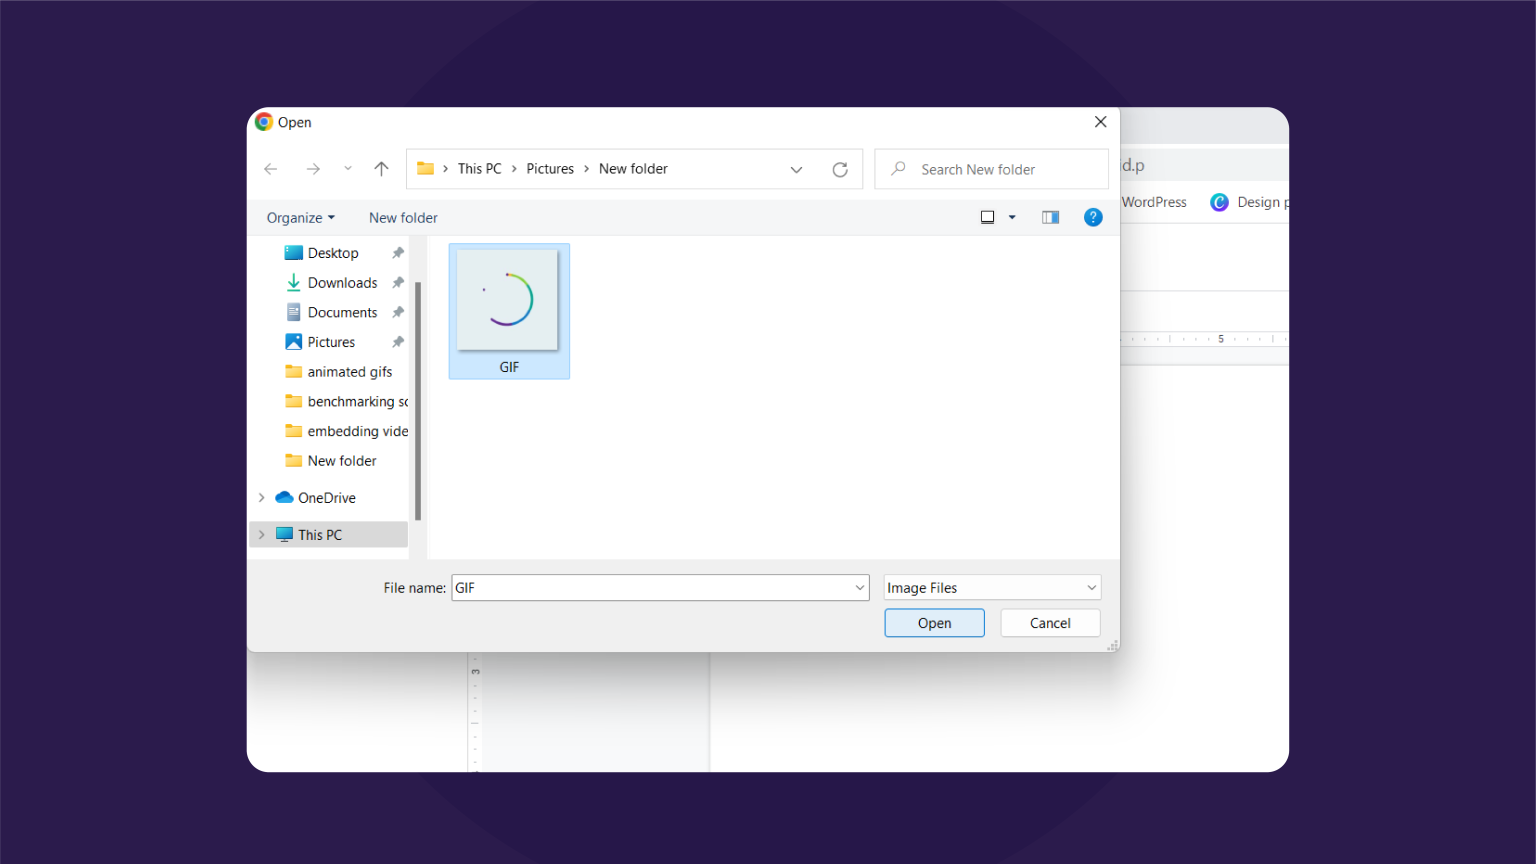Open the Organize menu
Screen dimensions: 1536x864
[x=299, y=217]
